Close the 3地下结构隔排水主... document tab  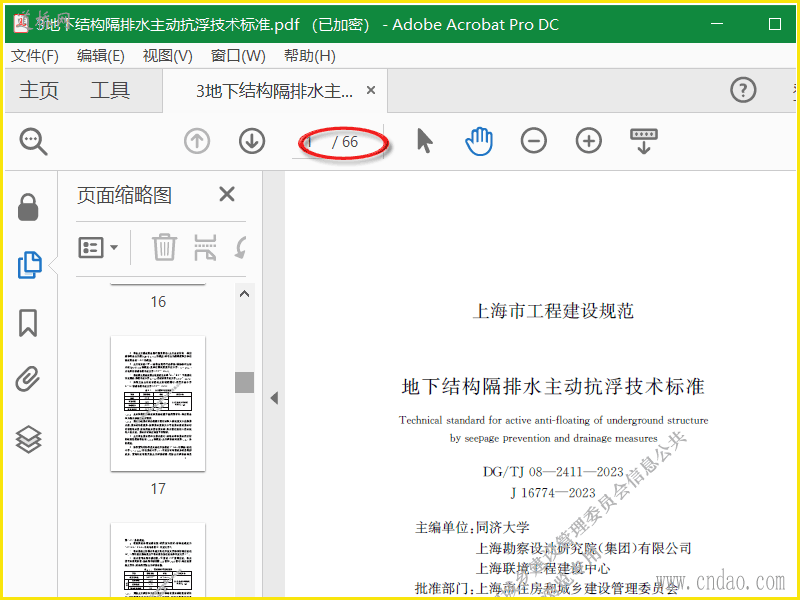(371, 90)
